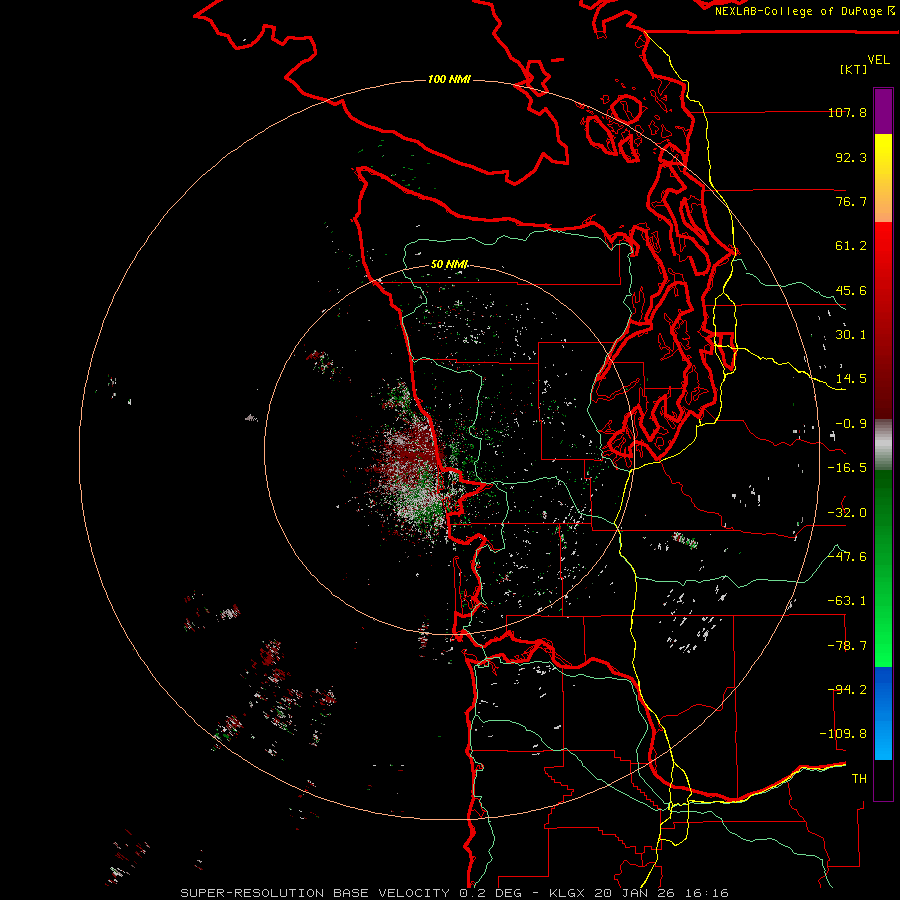Click the -109.8 velocity scale value
The height and width of the screenshot is (900, 900).
(844, 734)
